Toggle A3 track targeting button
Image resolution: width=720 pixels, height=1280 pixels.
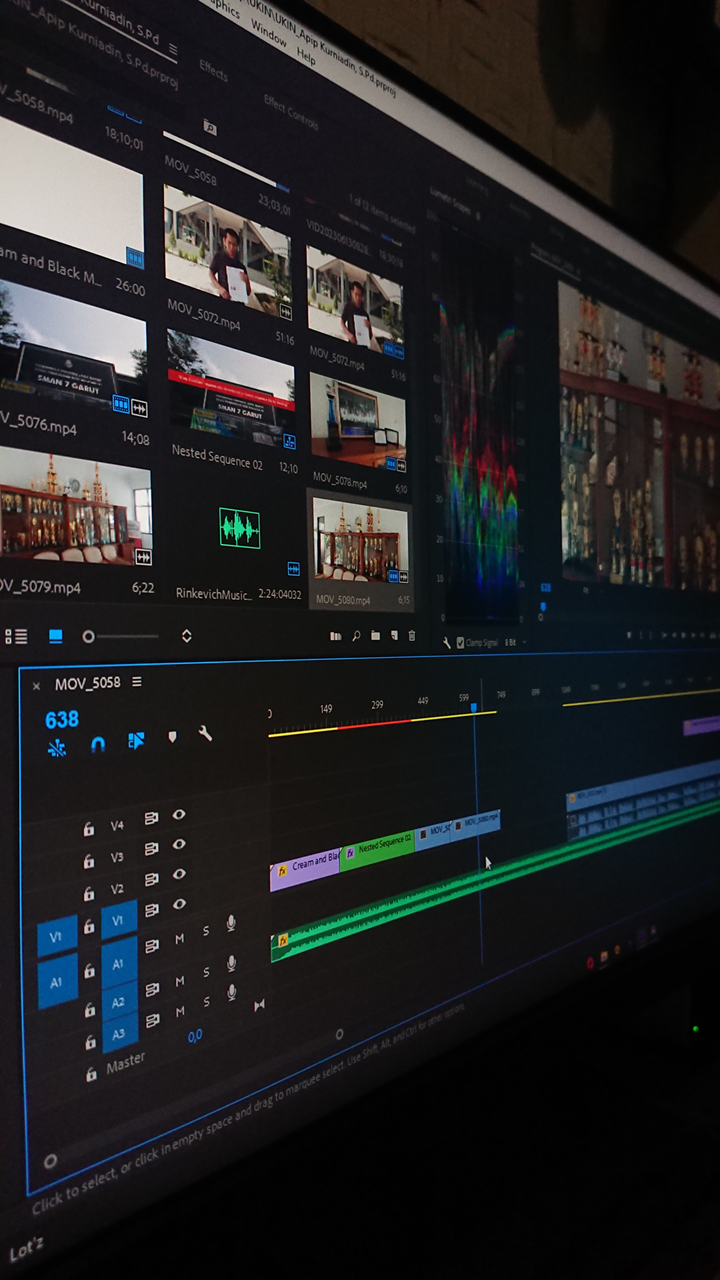(119, 1033)
